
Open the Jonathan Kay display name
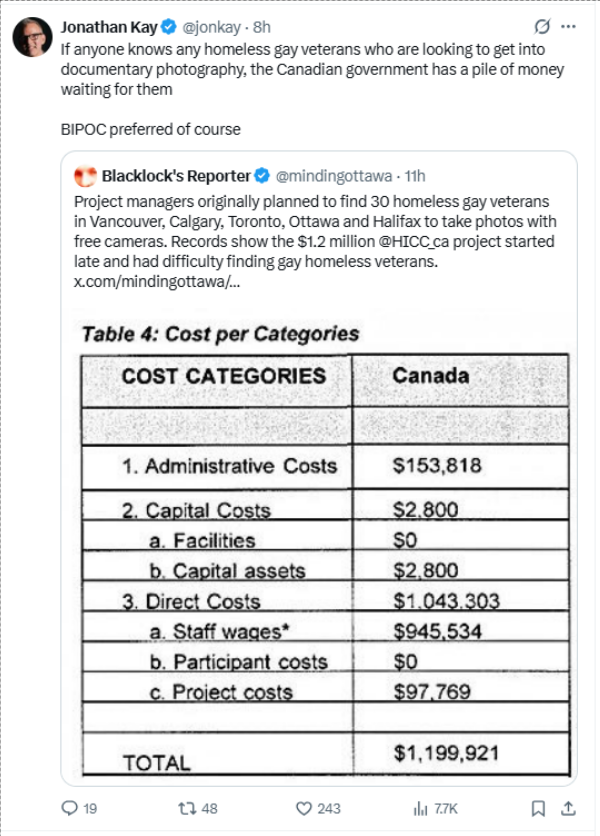click(108, 27)
